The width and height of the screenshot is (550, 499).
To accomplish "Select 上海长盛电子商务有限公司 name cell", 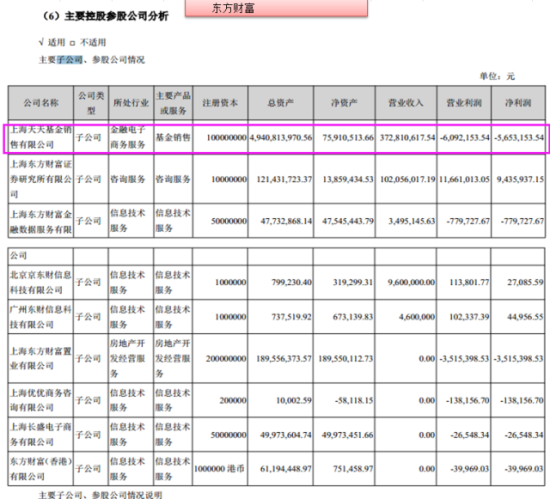I will 41,434.
